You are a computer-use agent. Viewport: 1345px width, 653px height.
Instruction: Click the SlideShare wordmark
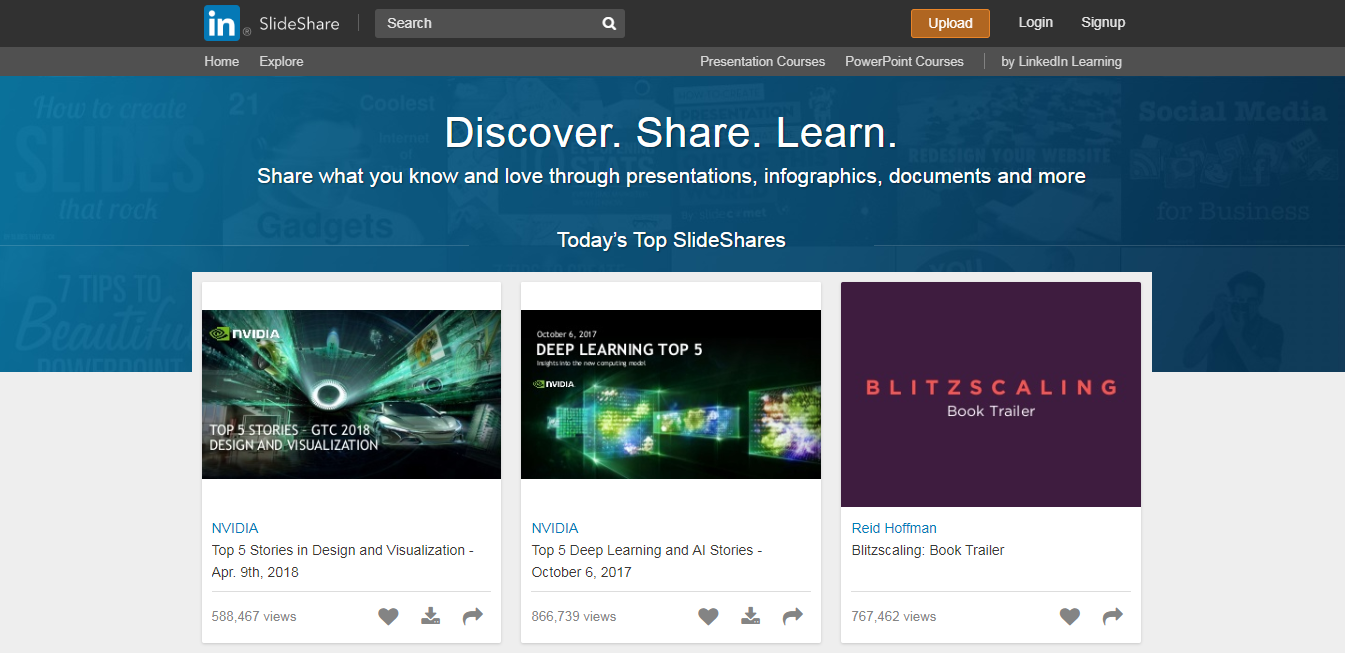299,23
